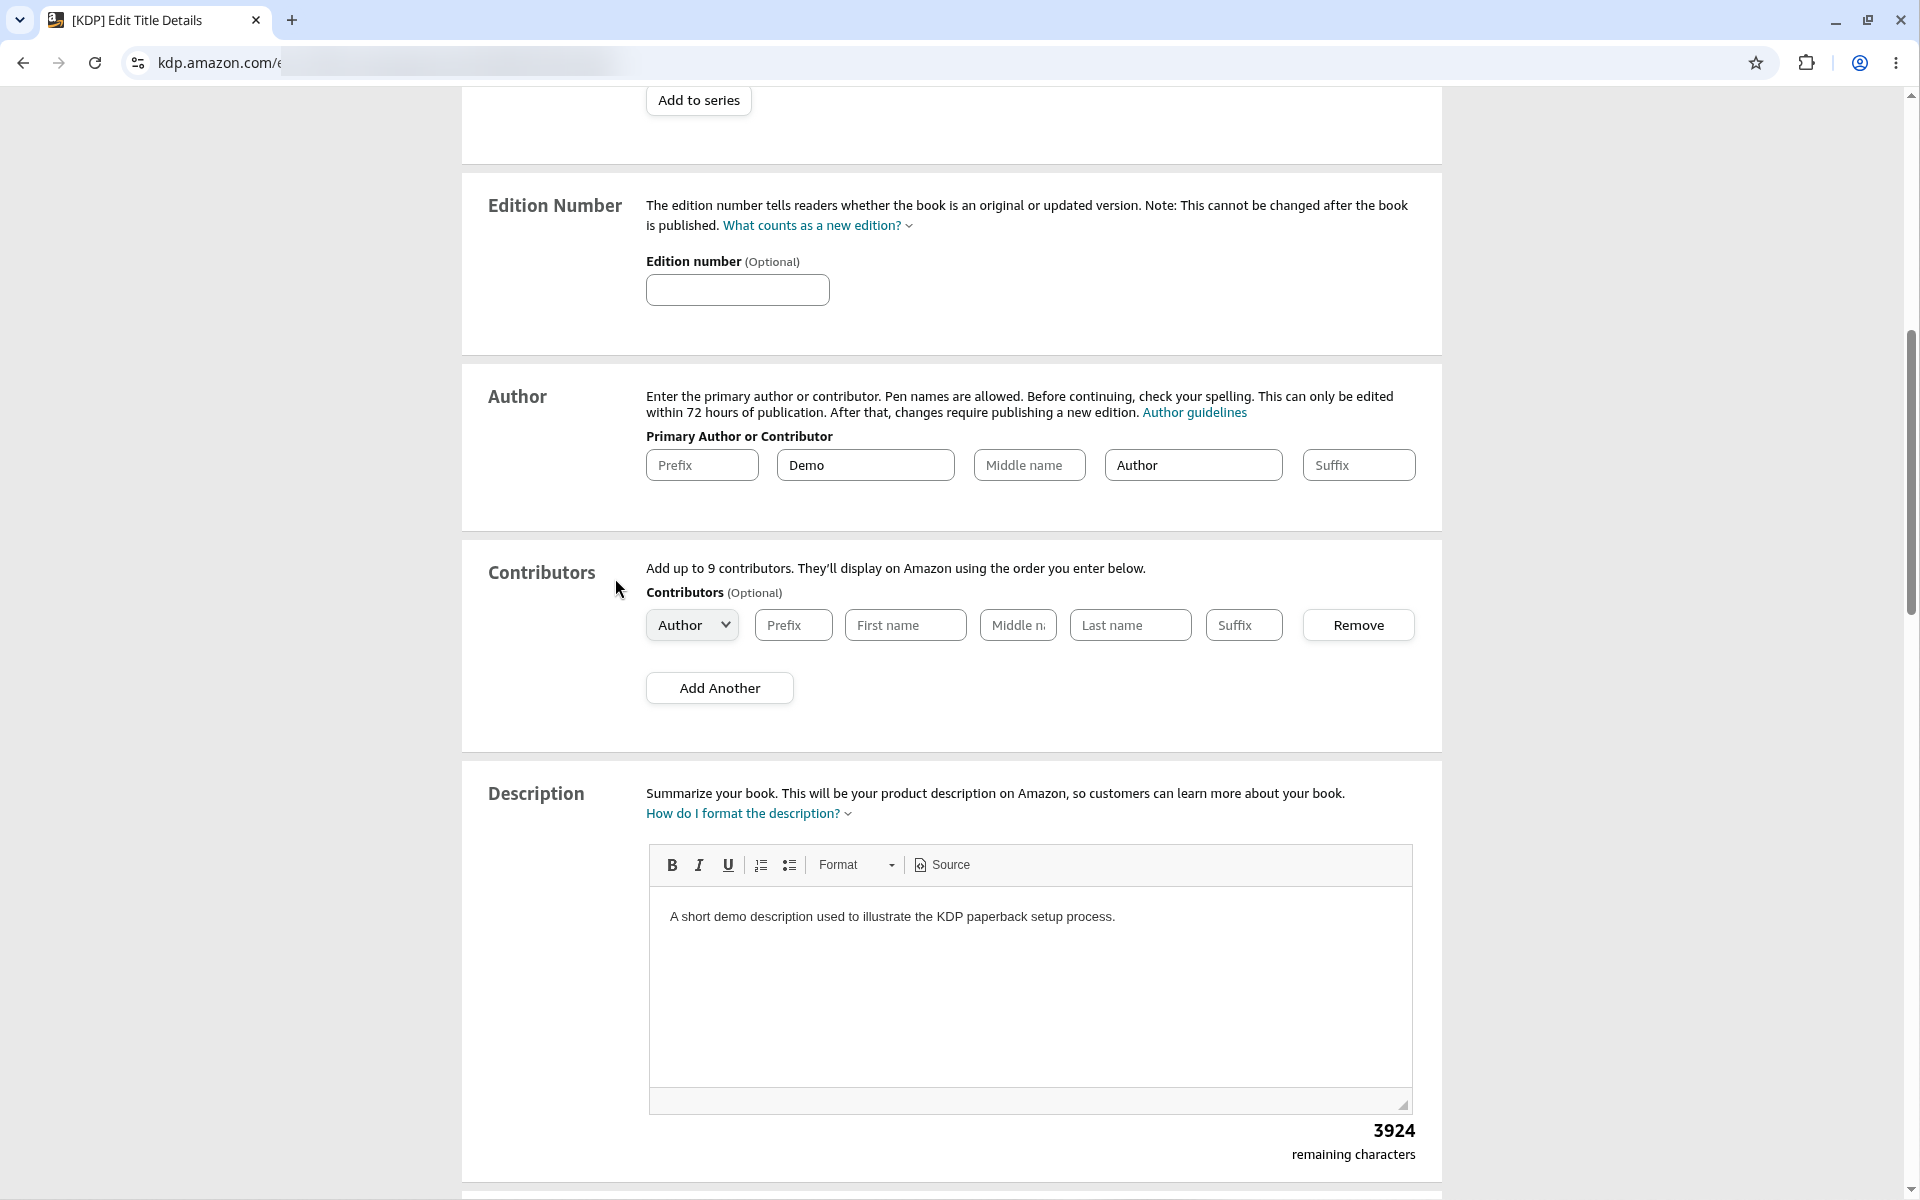Click the contributor Middle name field

(1018, 625)
